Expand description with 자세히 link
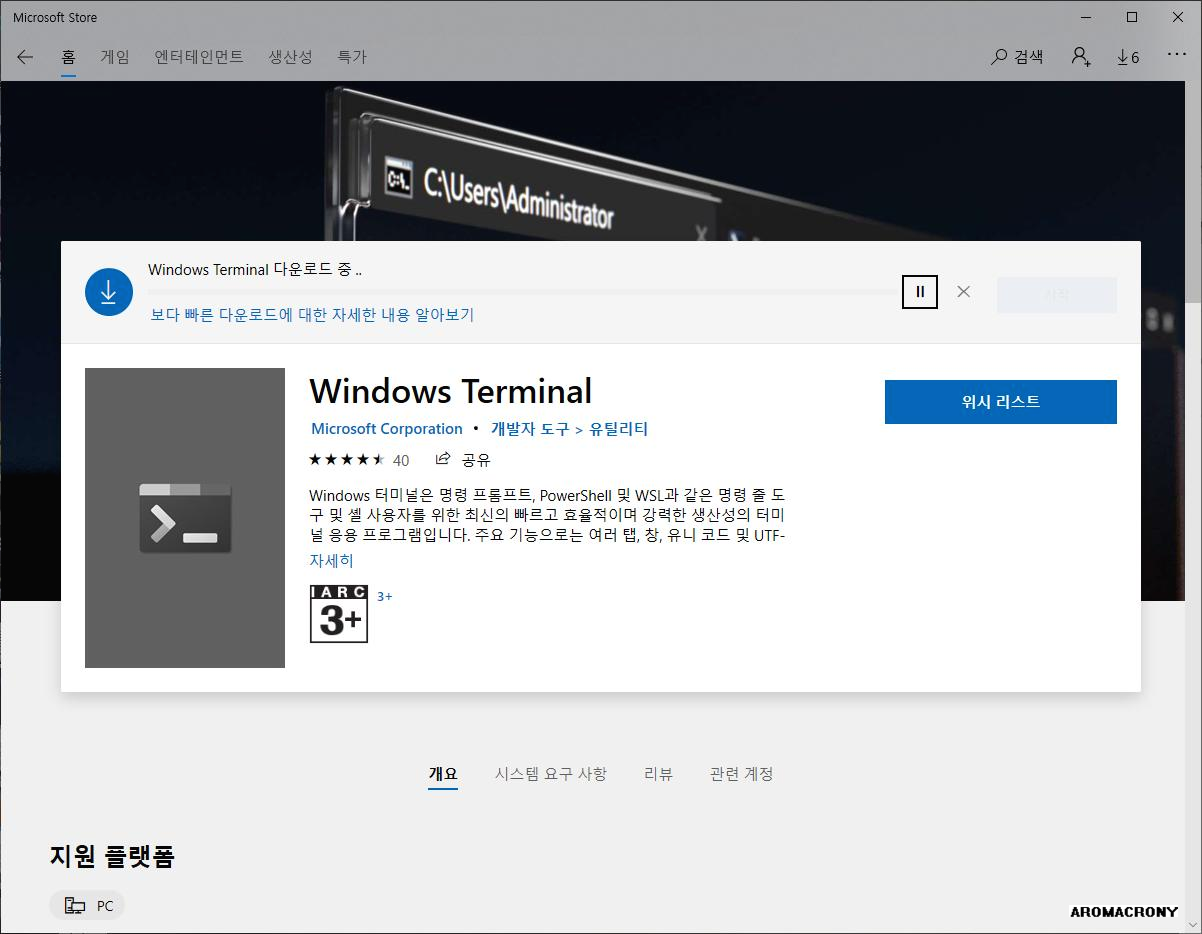This screenshot has height=934, width=1202. (331, 561)
